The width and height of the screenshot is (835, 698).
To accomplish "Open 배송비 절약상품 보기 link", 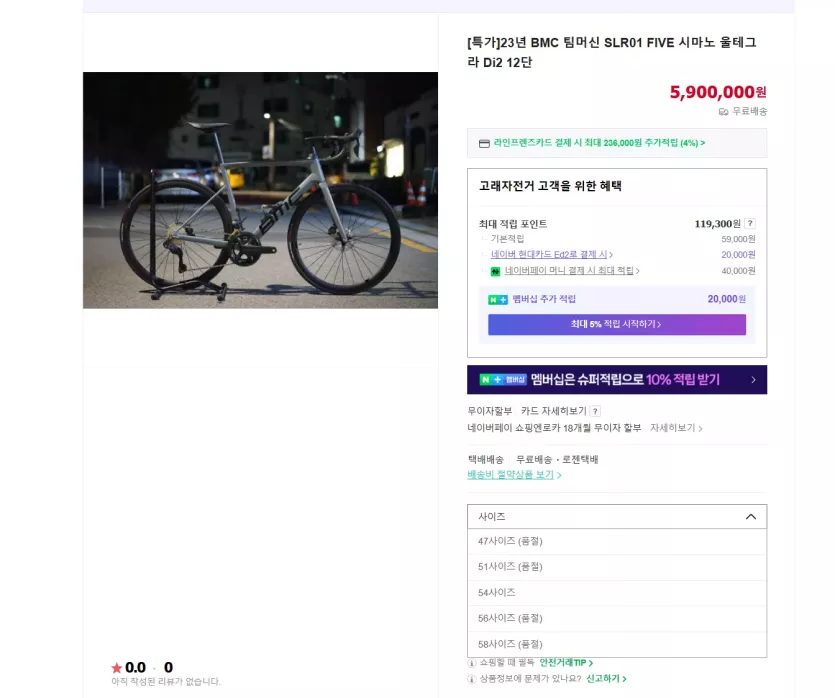I will [x=514, y=474].
